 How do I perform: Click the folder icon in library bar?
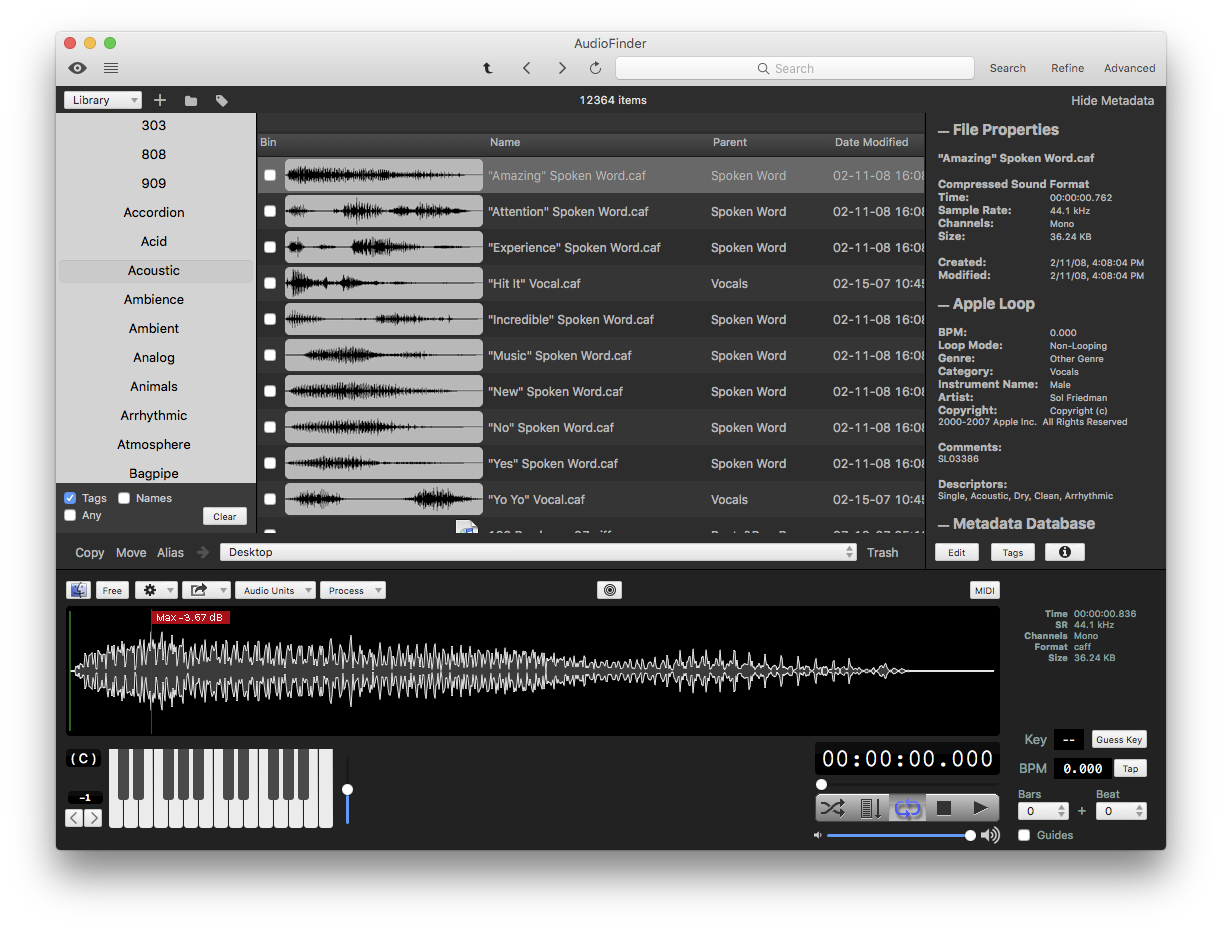coord(191,100)
